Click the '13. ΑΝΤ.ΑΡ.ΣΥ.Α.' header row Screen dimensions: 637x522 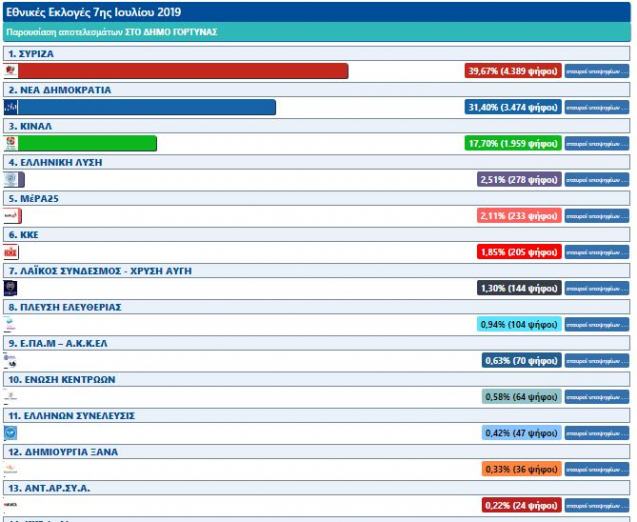(x=316, y=488)
